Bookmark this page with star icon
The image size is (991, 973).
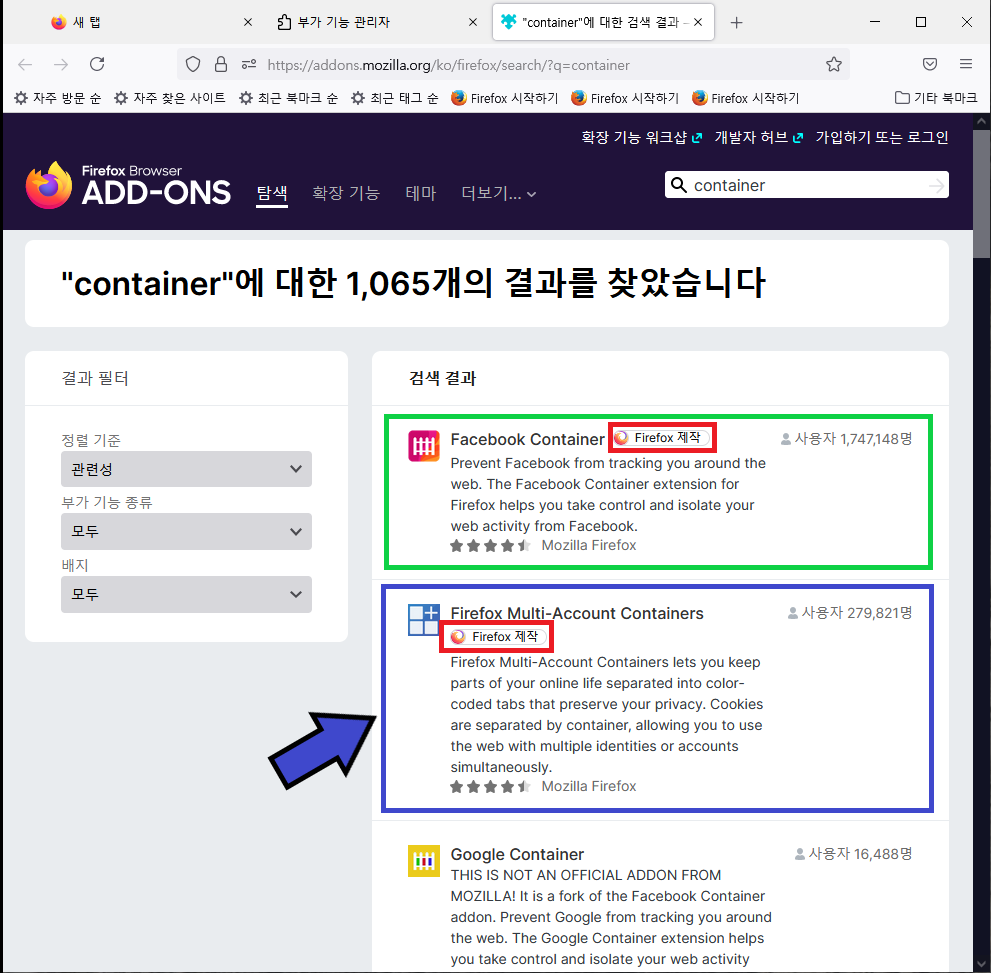834,64
